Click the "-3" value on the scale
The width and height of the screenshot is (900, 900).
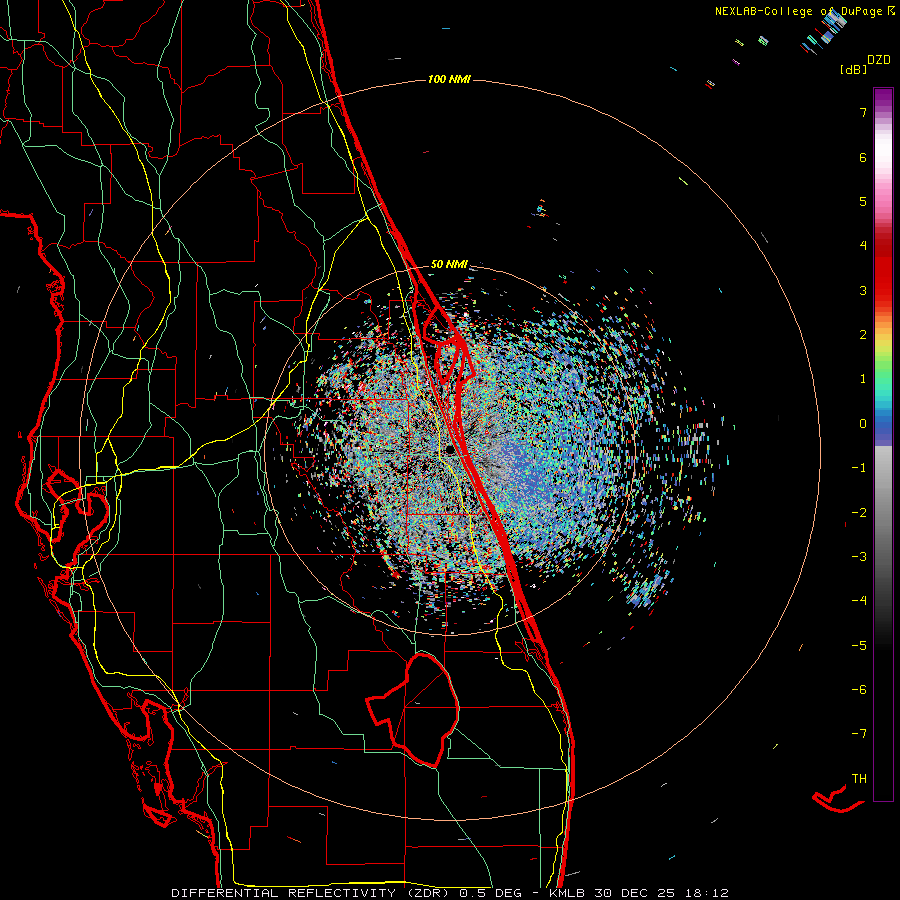(x=859, y=557)
